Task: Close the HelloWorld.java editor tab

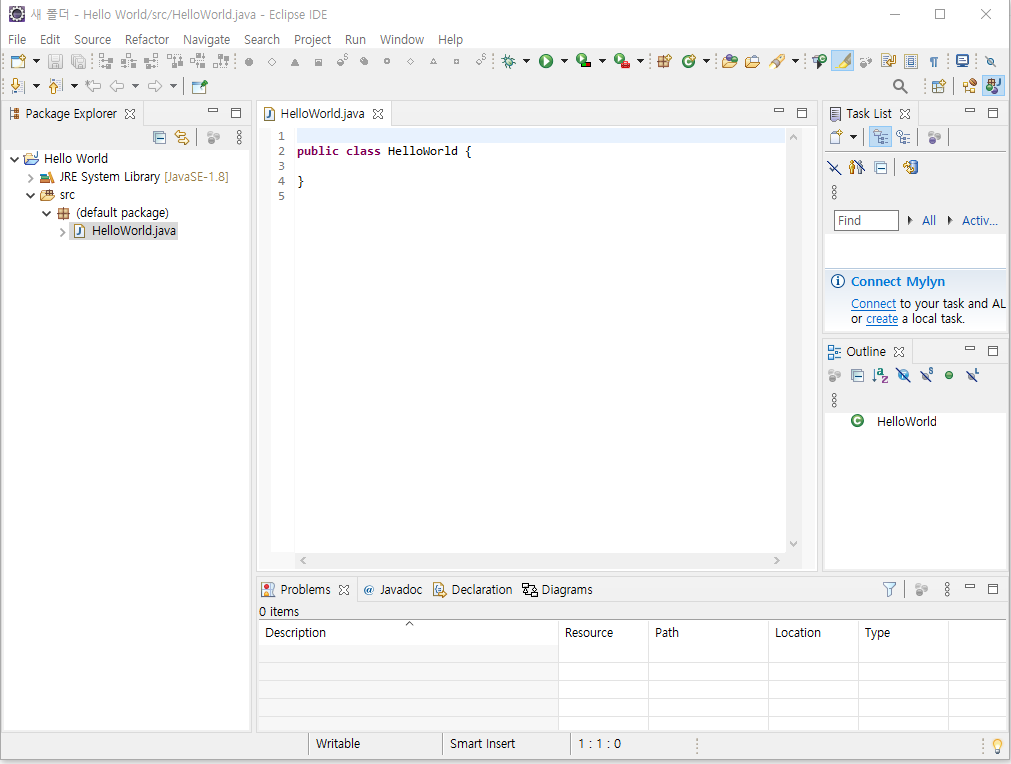Action: click(x=378, y=114)
